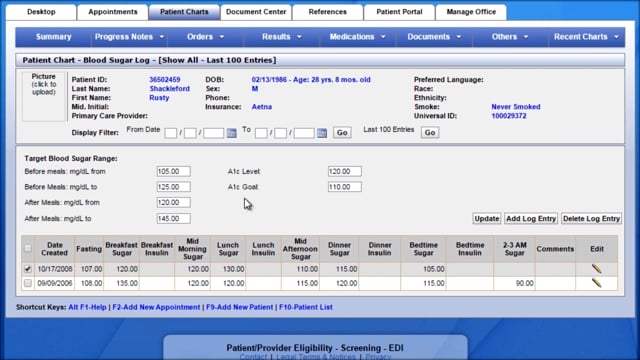The height and width of the screenshot is (360, 640).
Task: Click the Comments column header
Action: [555, 249]
